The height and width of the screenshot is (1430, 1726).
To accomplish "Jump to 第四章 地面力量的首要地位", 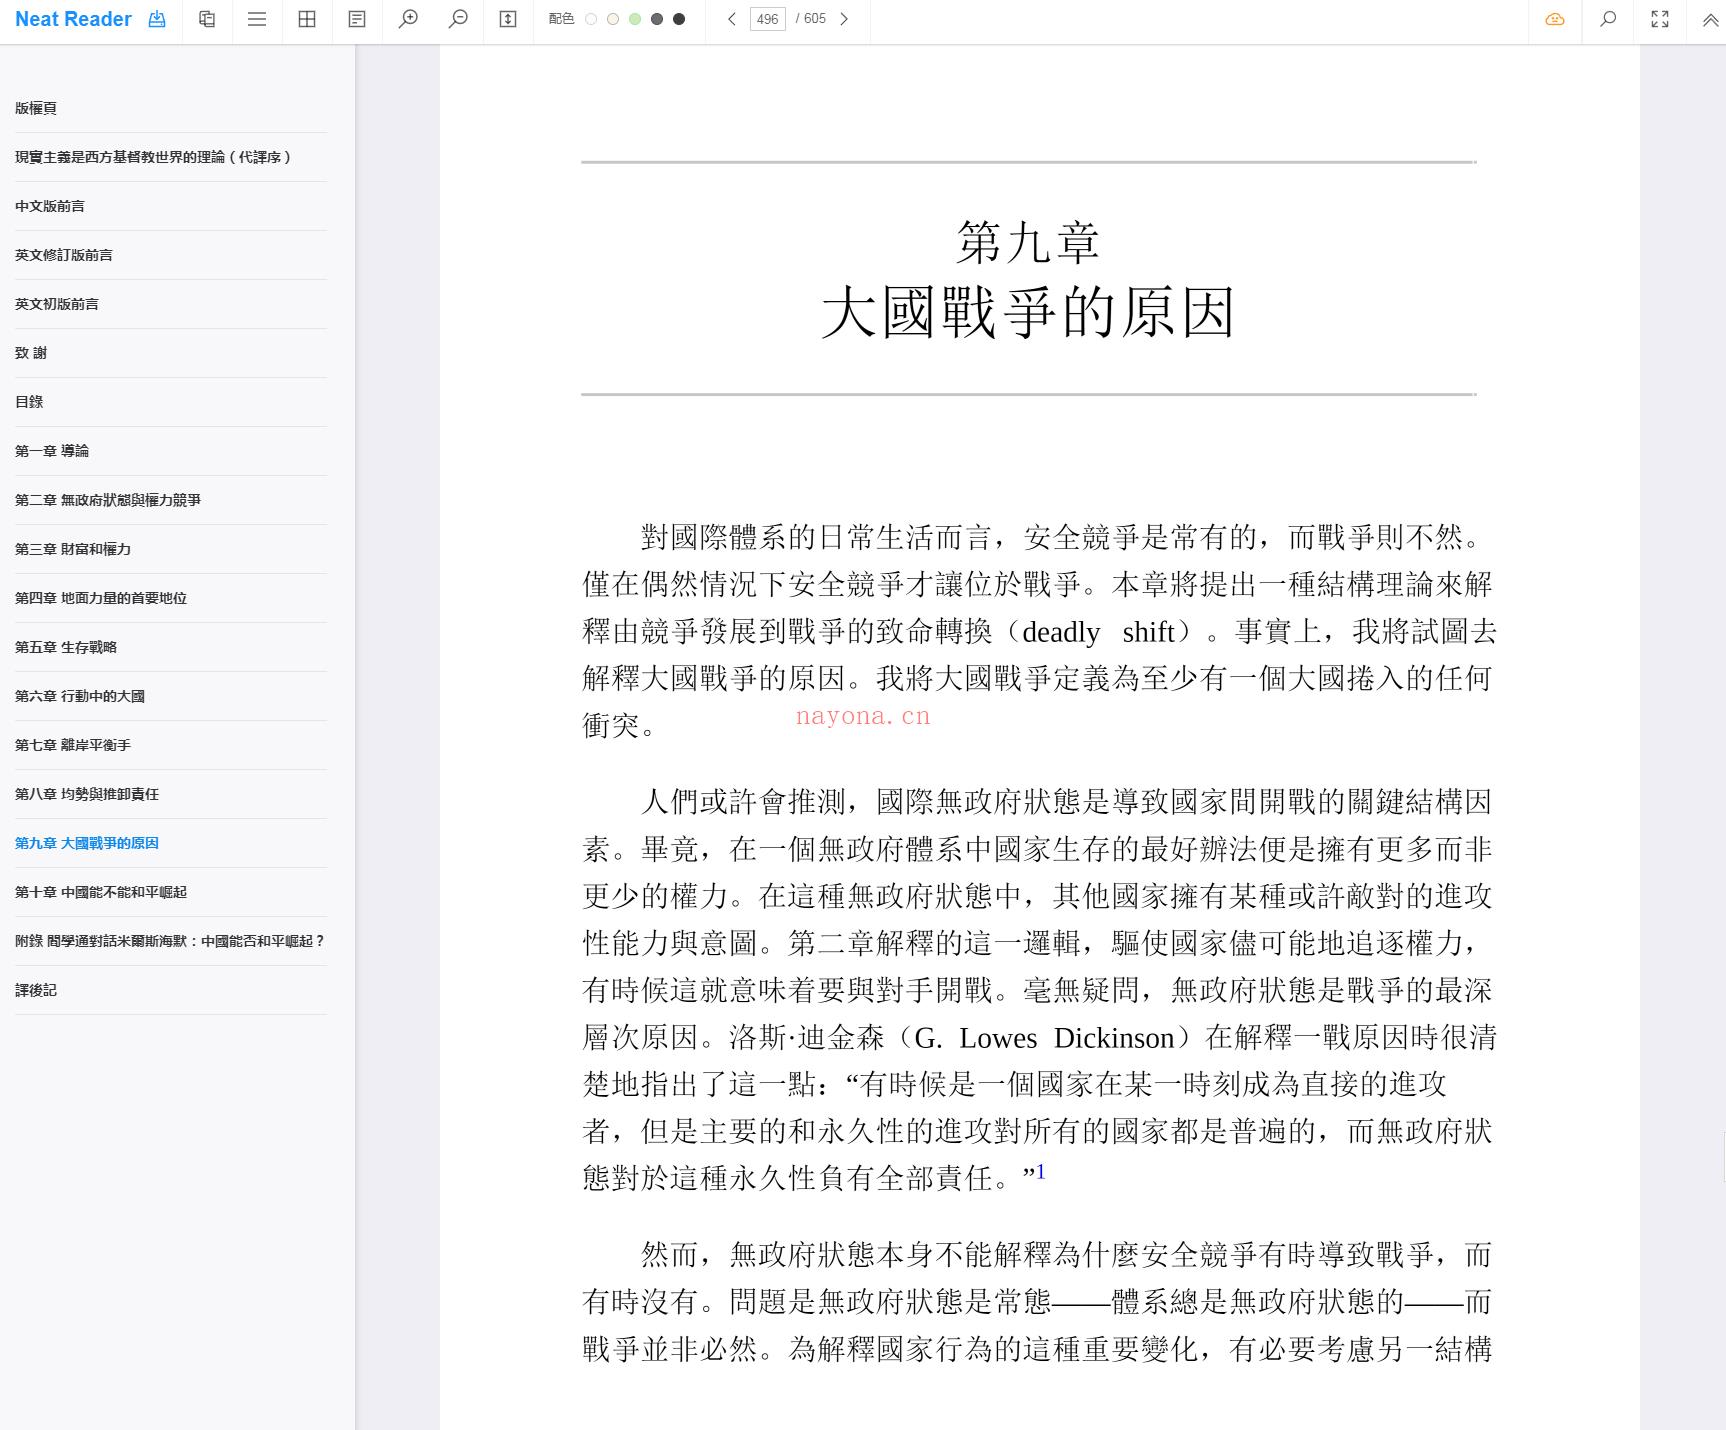I will tap(101, 598).
